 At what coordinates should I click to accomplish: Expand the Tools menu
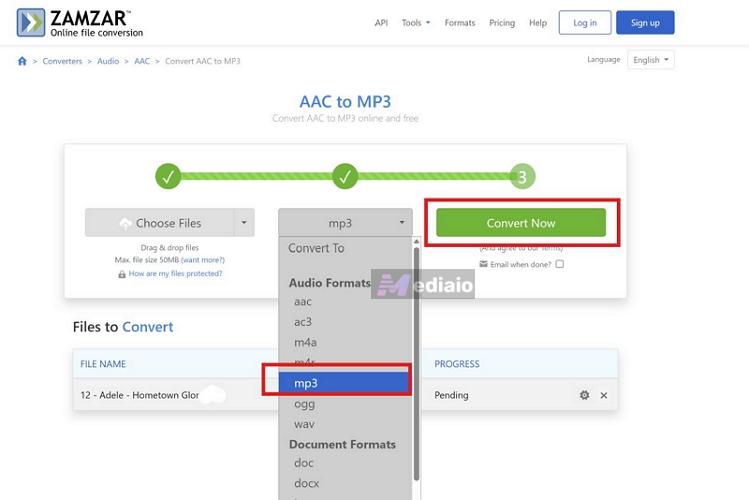point(416,23)
